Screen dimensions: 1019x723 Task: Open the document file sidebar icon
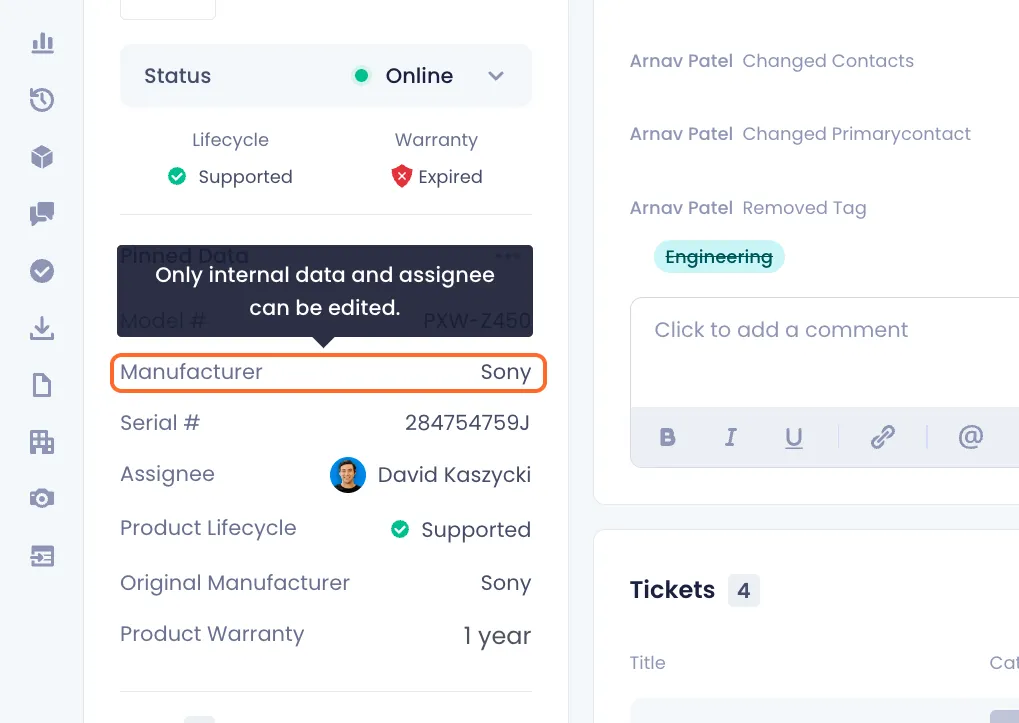point(42,385)
